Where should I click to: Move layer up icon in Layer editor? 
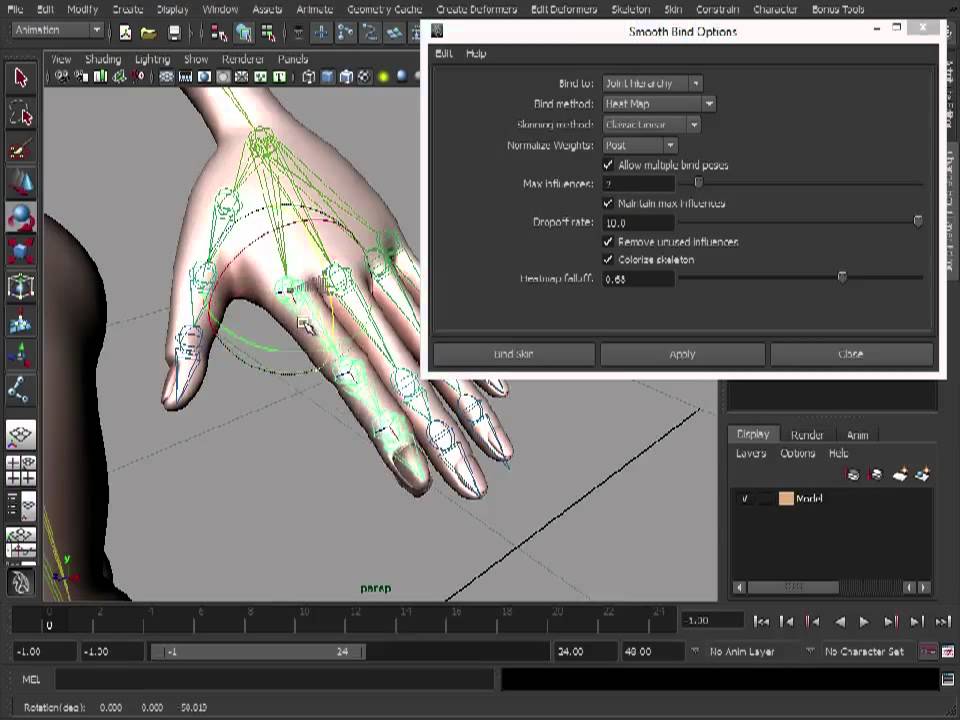point(853,474)
